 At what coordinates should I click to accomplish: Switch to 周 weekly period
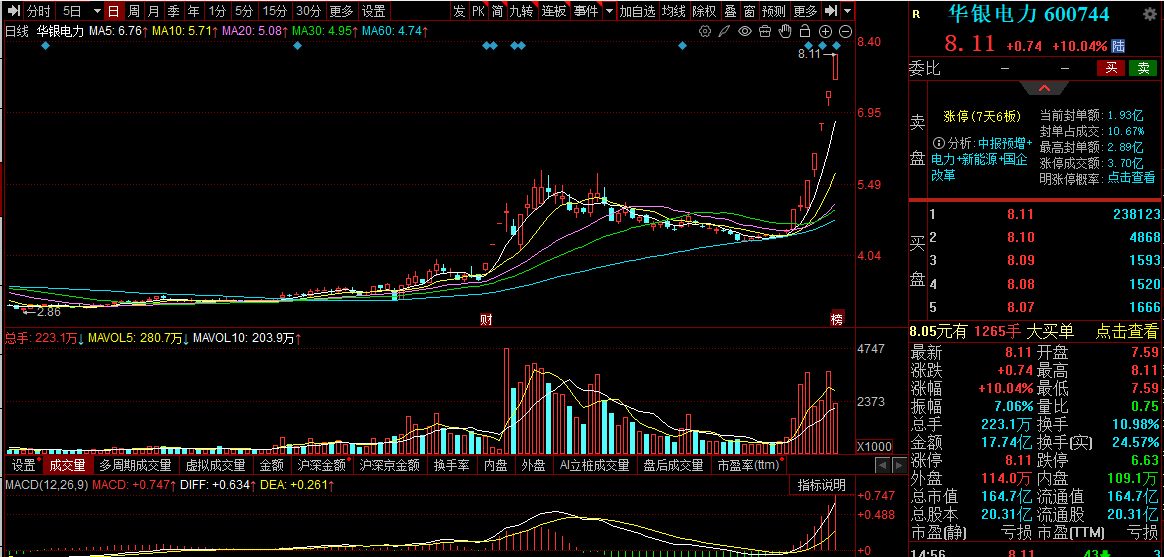click(133, 11)
